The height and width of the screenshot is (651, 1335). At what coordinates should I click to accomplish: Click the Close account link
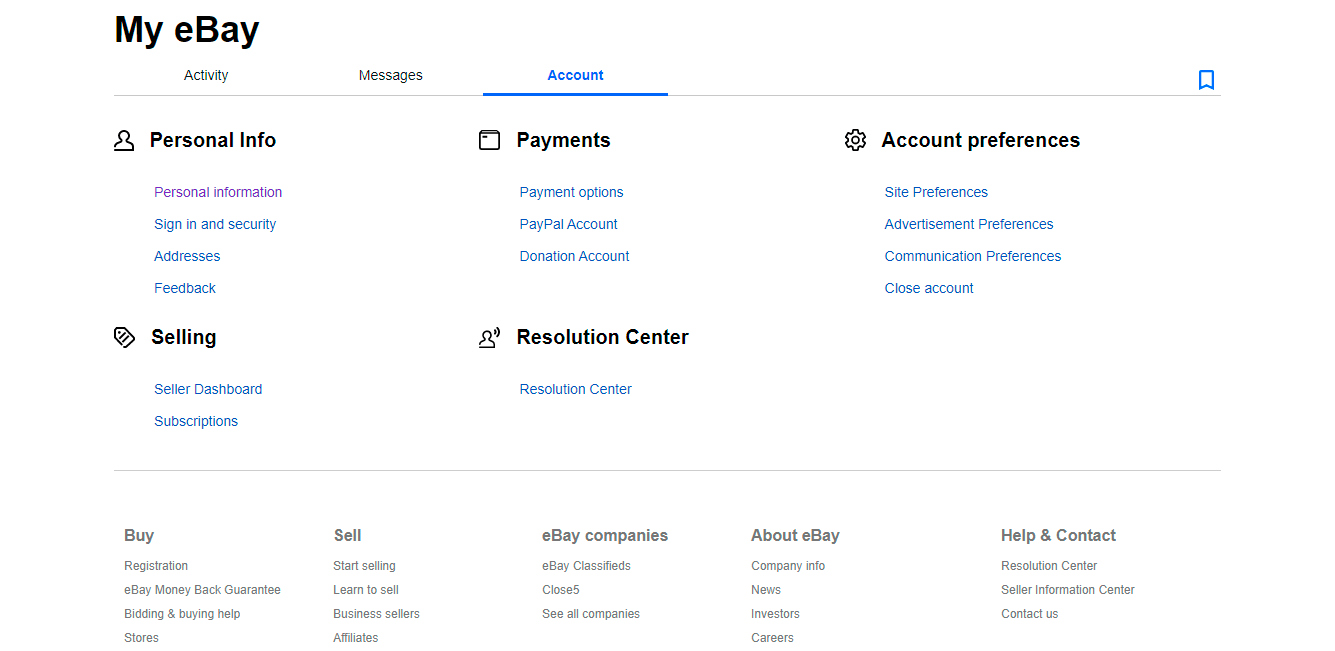(929, 288)
